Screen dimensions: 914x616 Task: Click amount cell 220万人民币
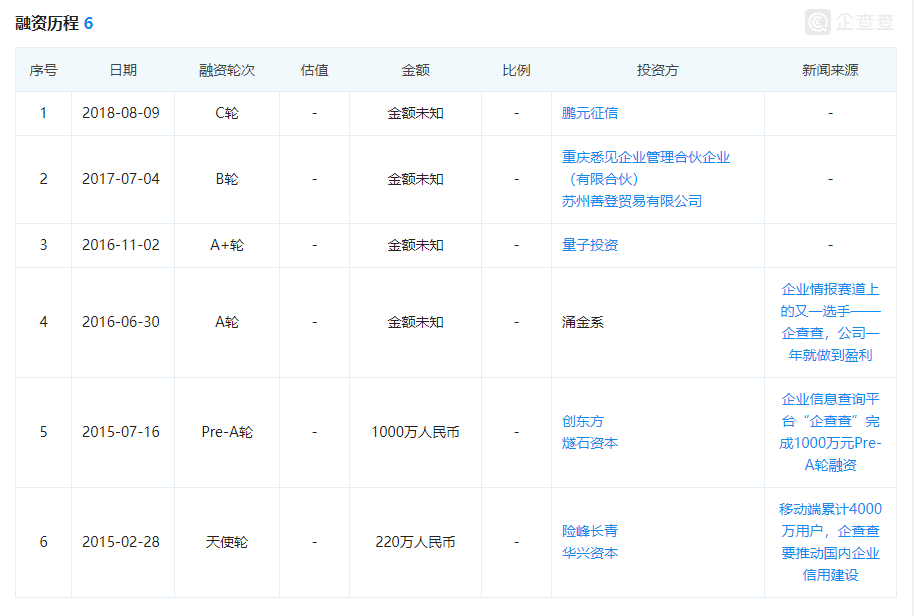pos(415,542)
